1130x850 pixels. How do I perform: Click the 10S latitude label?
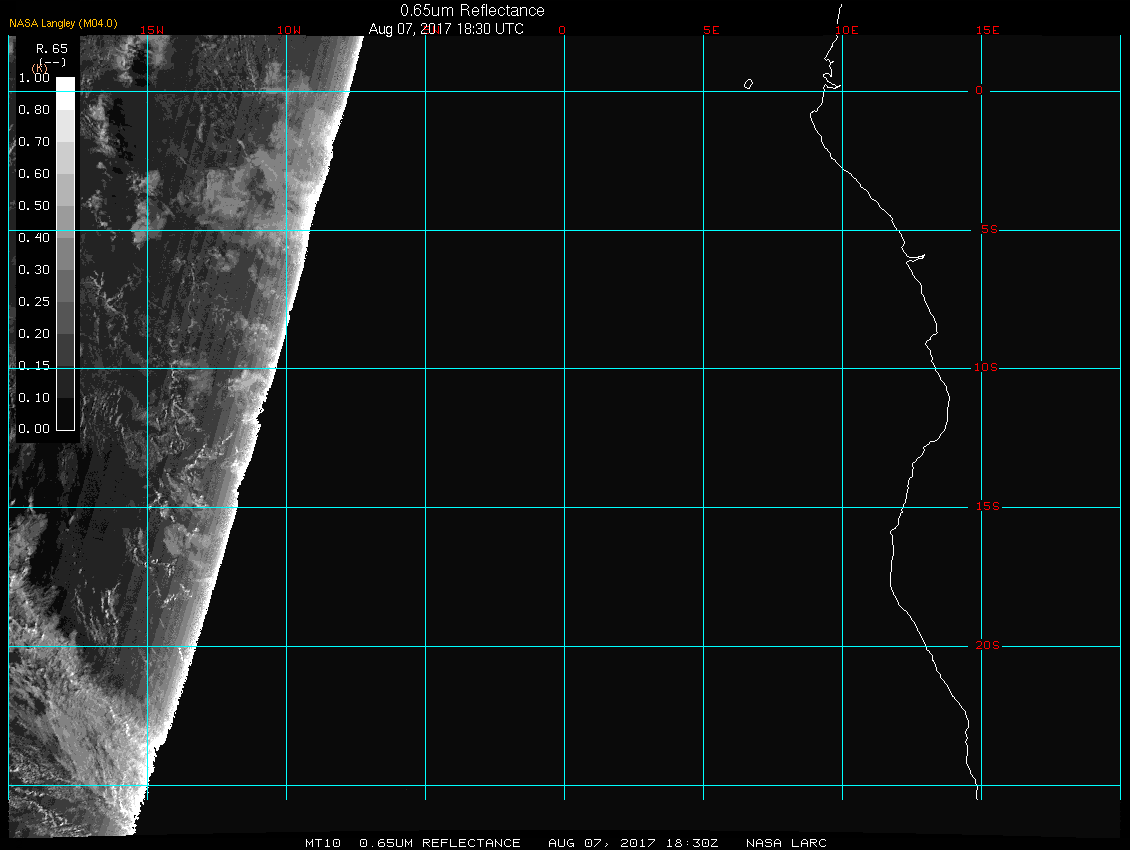[x=986, y=368]
